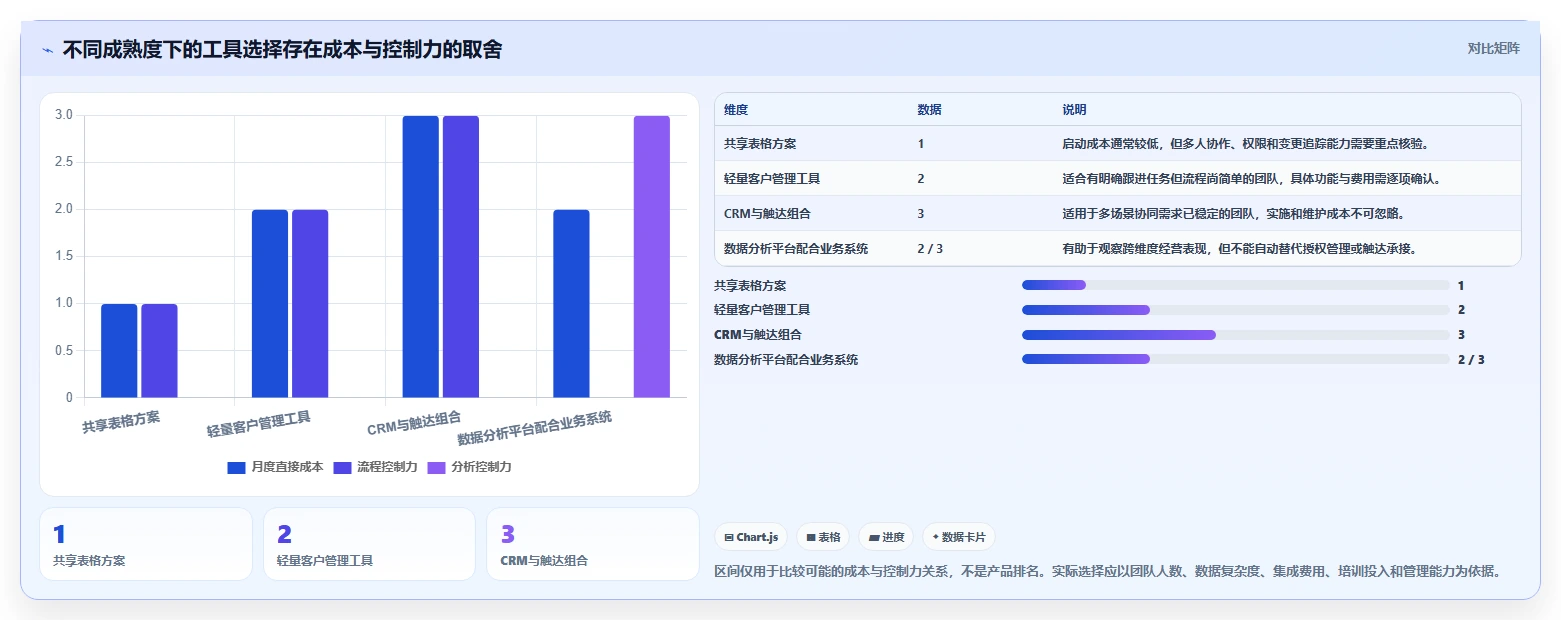This screenshot has width=1561, height=620.
Task: Click the CRM与触达组合 cell in the table
Action: coord(767,214)
